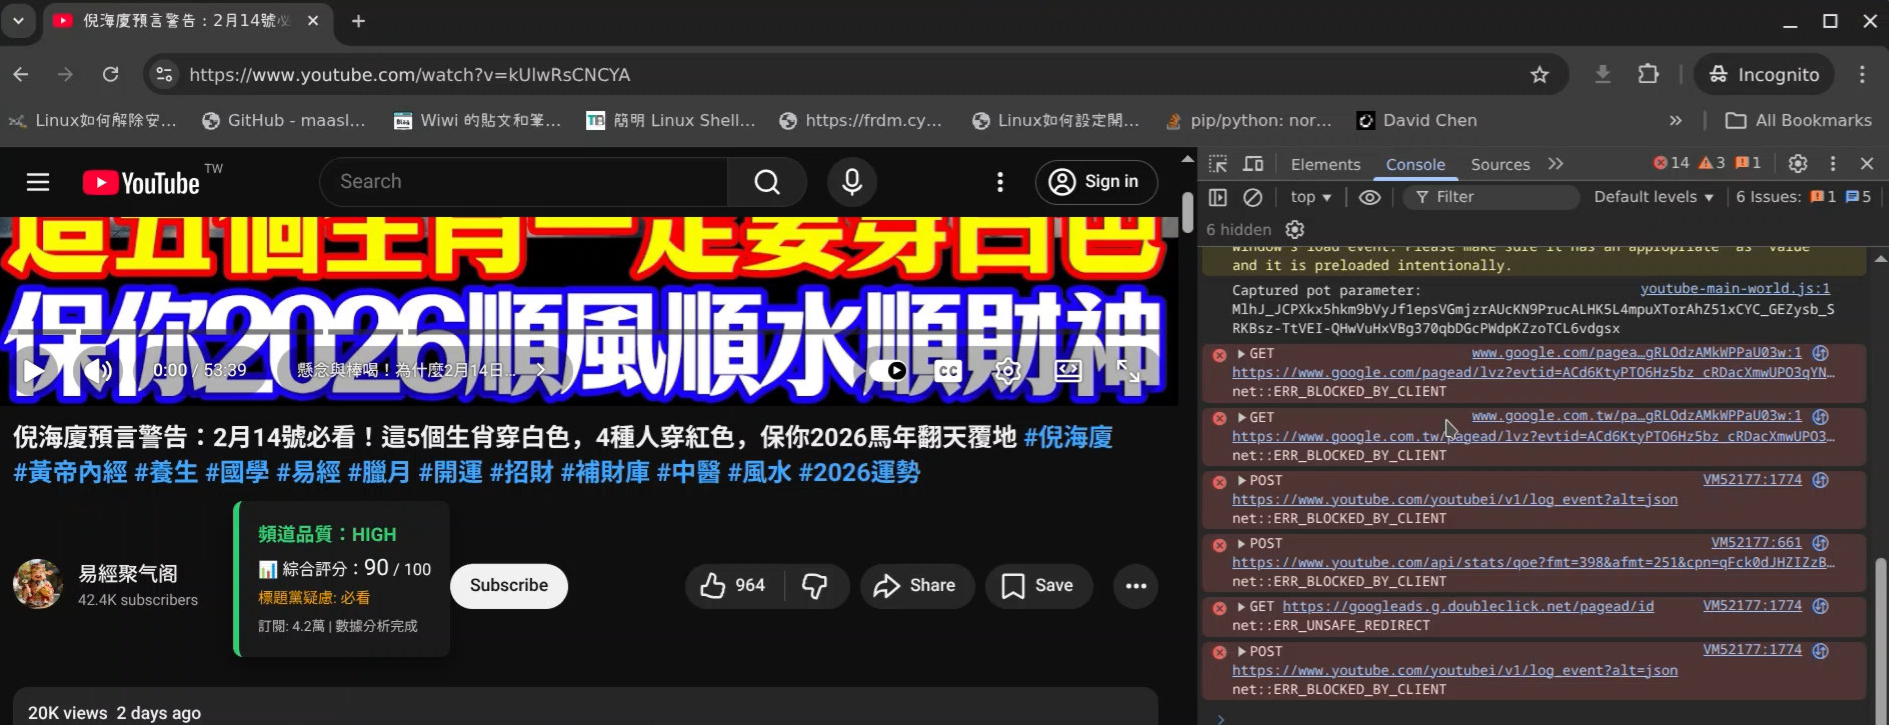This screenshot has width=1889, height=725.
Task: Open Chrome downloads icon
Action: pos(1602,75)
